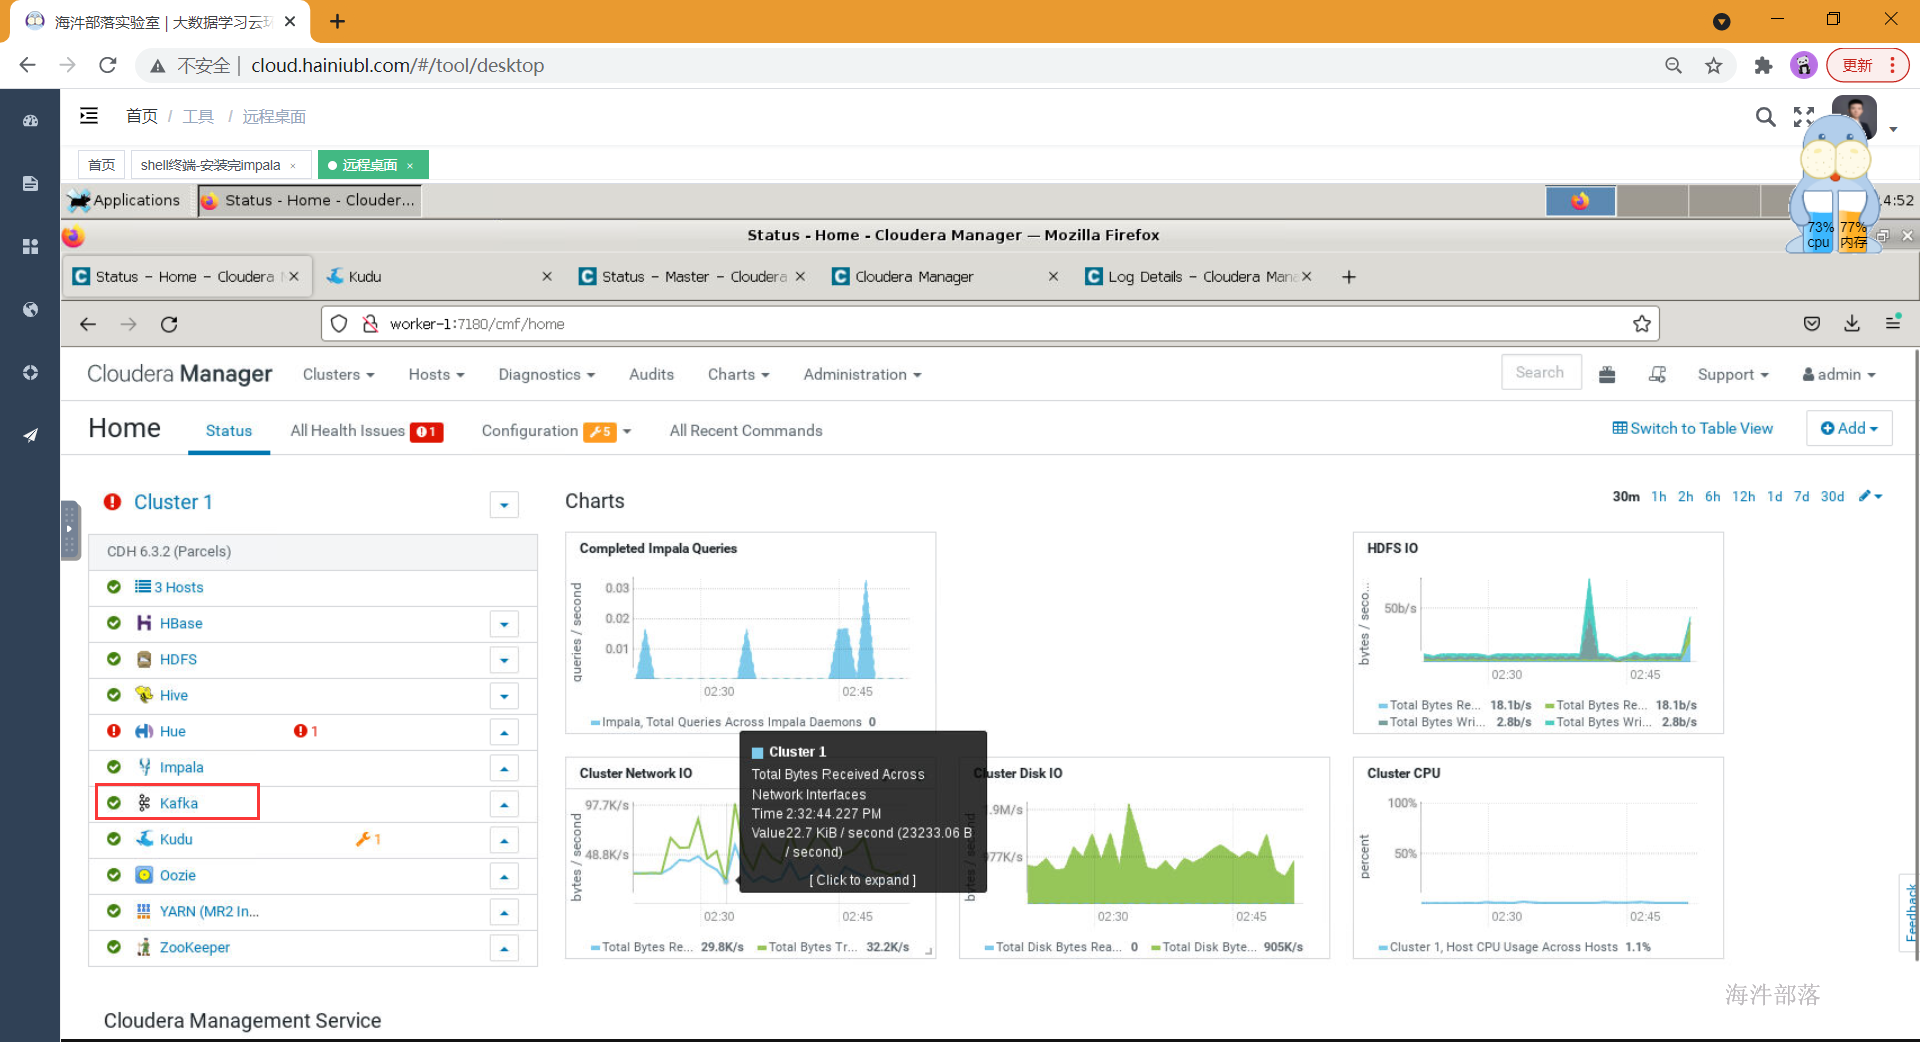
Task: Open Audits page
Action: click(651, 374)
